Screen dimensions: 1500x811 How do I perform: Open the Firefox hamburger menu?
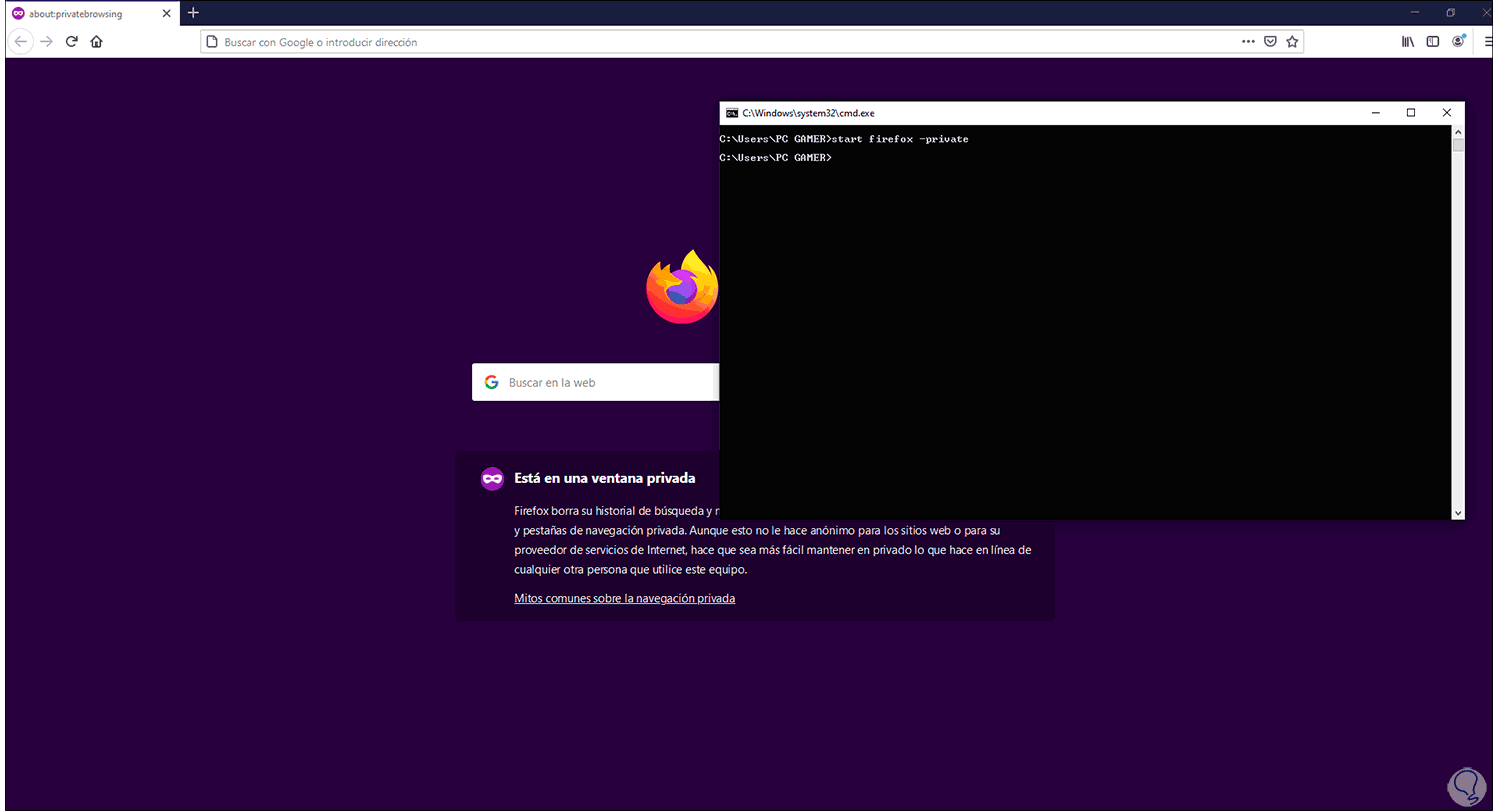[1488, 42]
